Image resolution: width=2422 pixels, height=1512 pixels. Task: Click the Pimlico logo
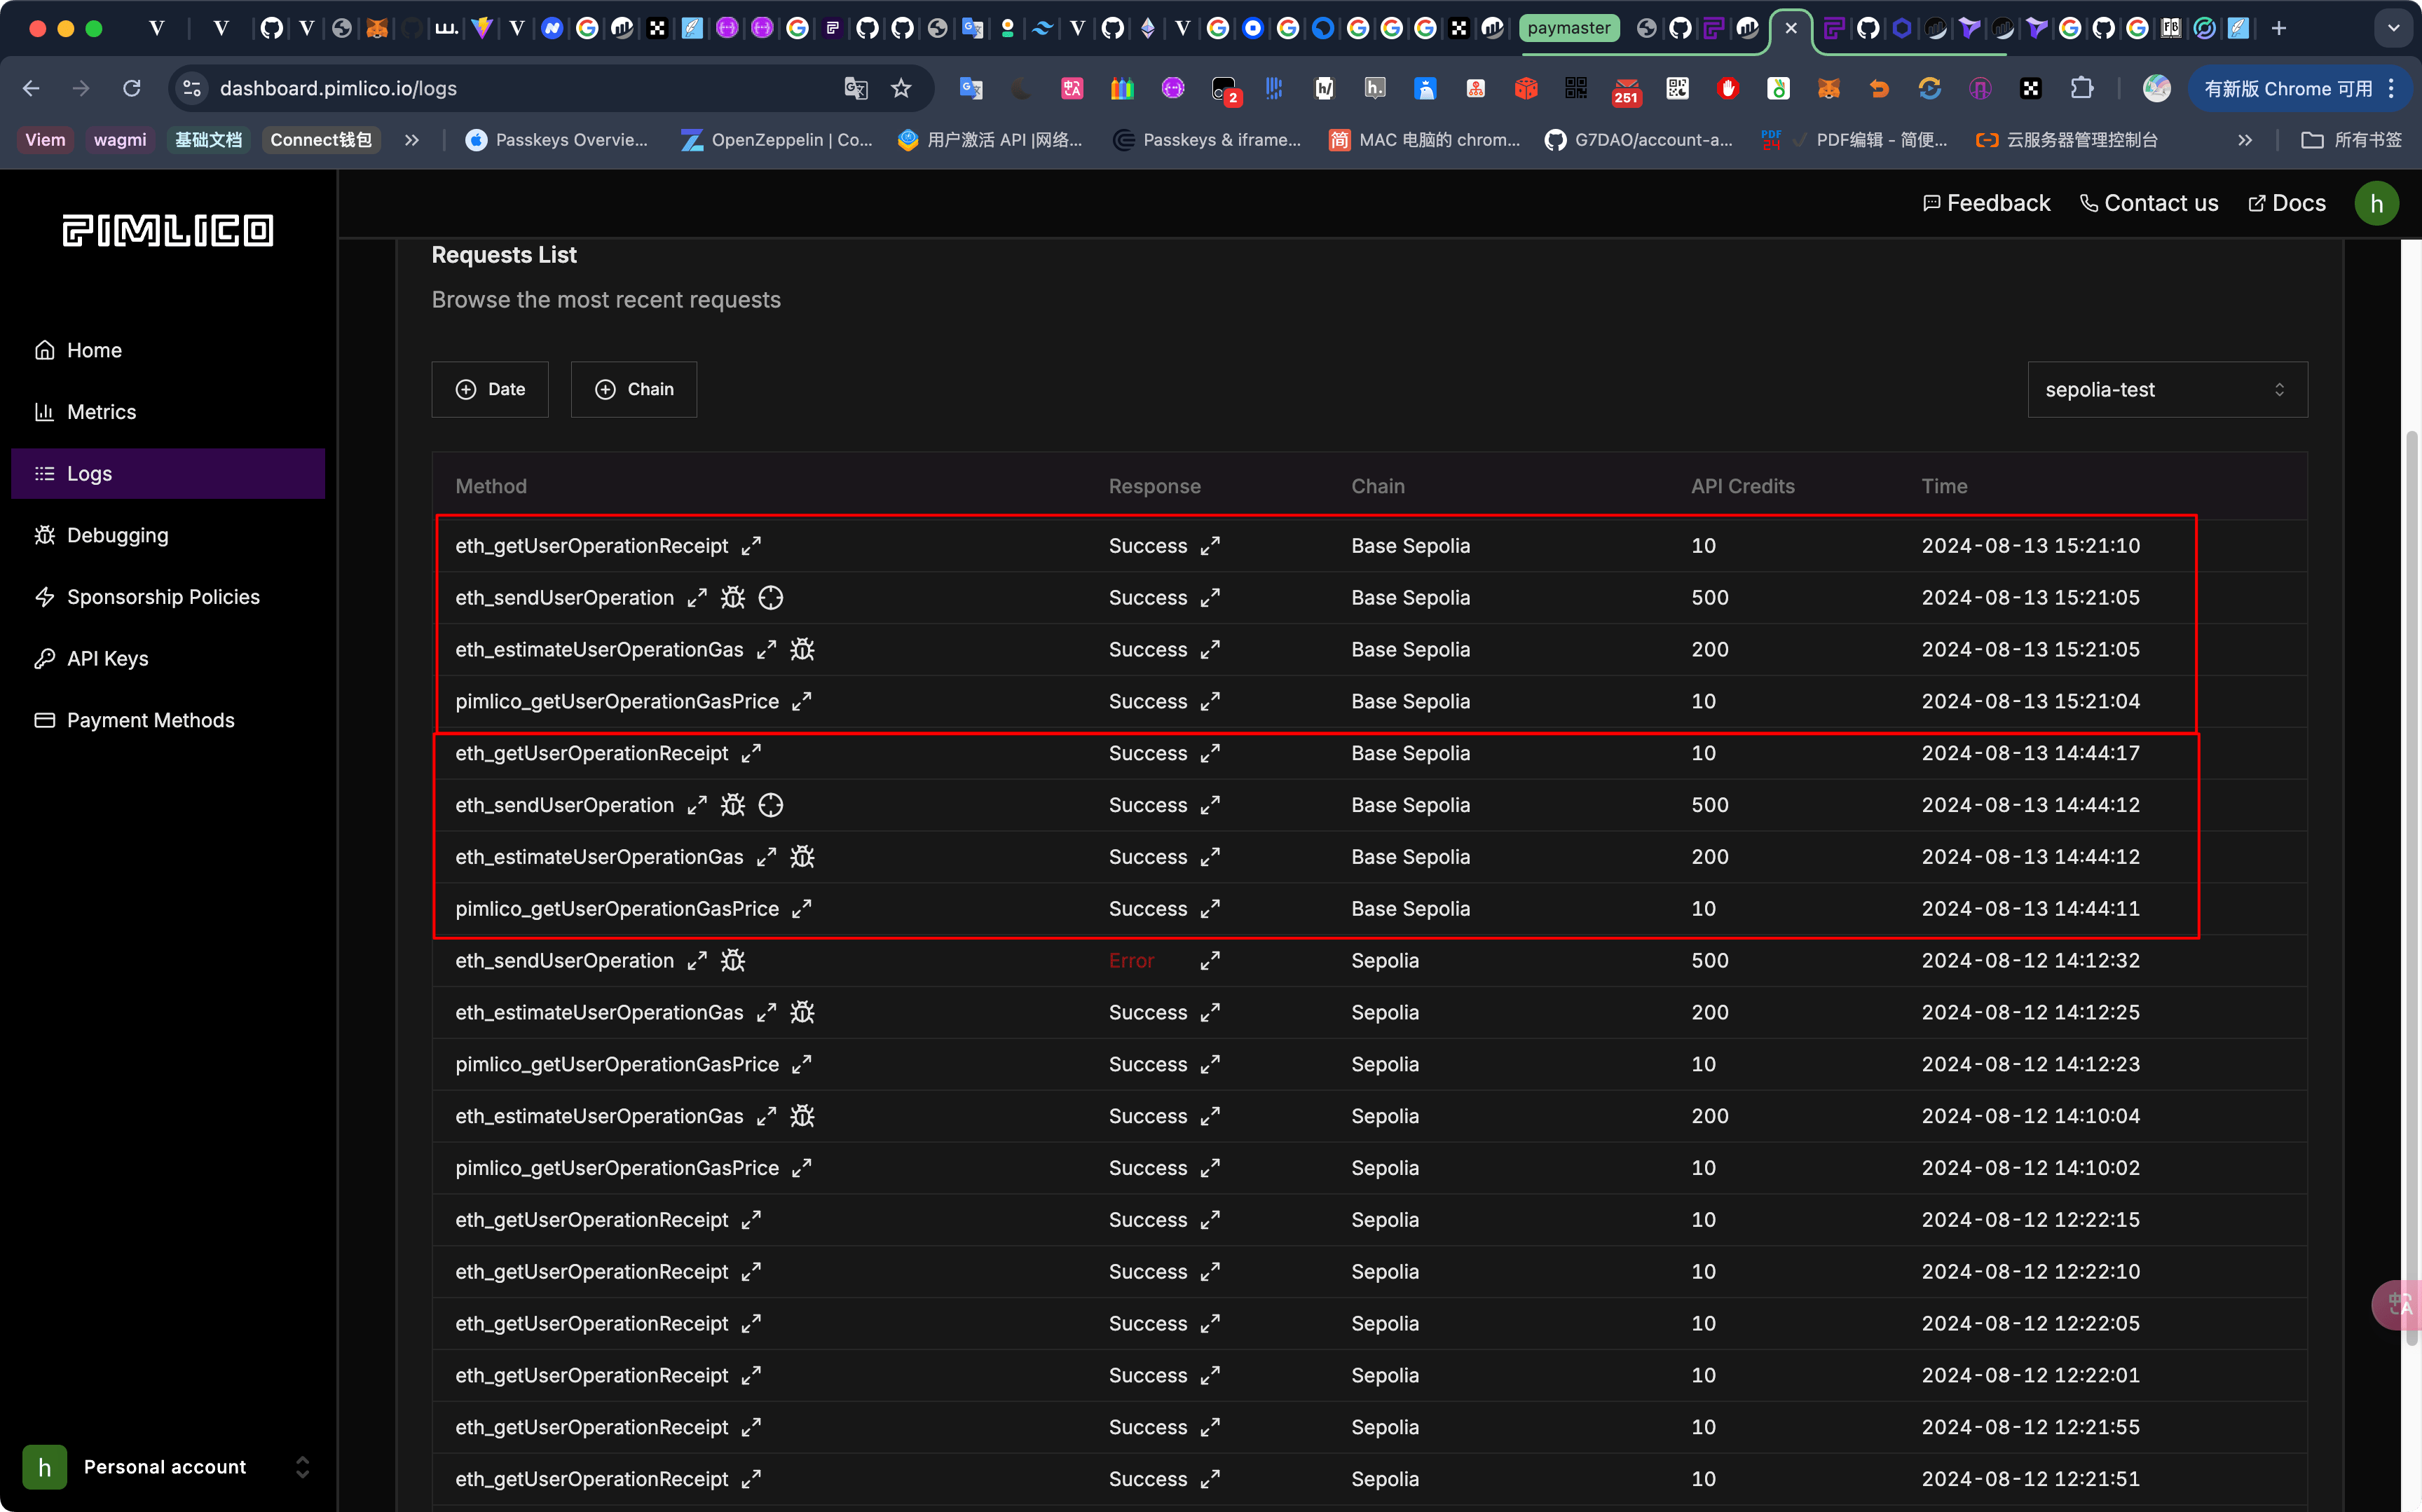[x=168, y=231]
